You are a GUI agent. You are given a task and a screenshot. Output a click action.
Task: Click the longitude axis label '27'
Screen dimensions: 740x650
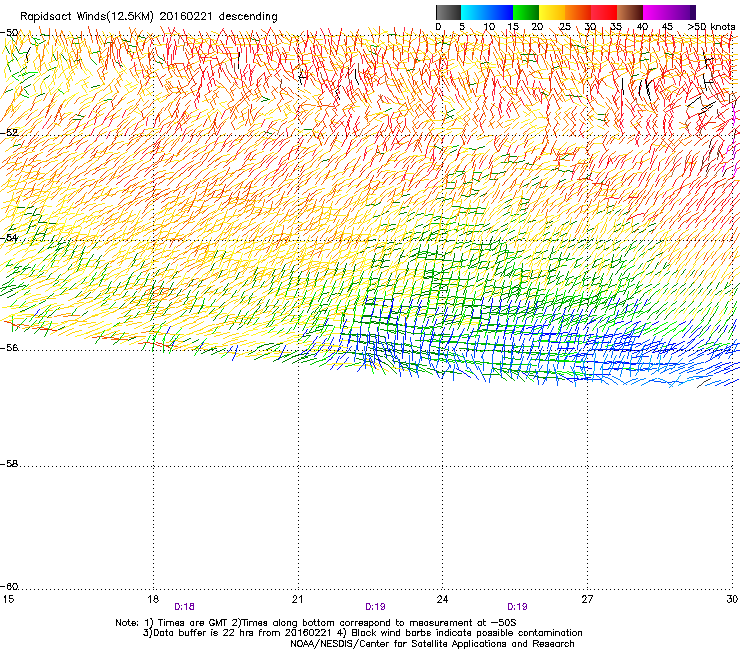pos(587,599)
